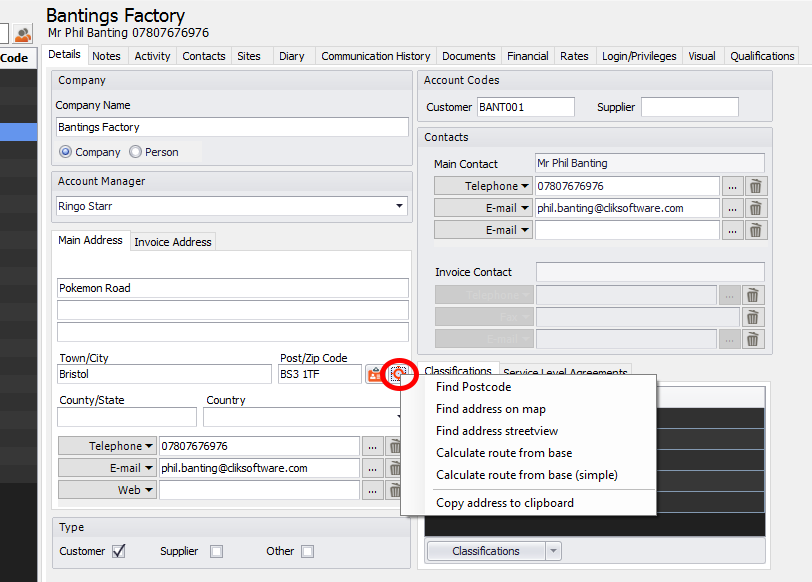The width and height of the screenshot is (812, 582).
Task: Expand the Country dropdown
Action: [x=399, y=417]
